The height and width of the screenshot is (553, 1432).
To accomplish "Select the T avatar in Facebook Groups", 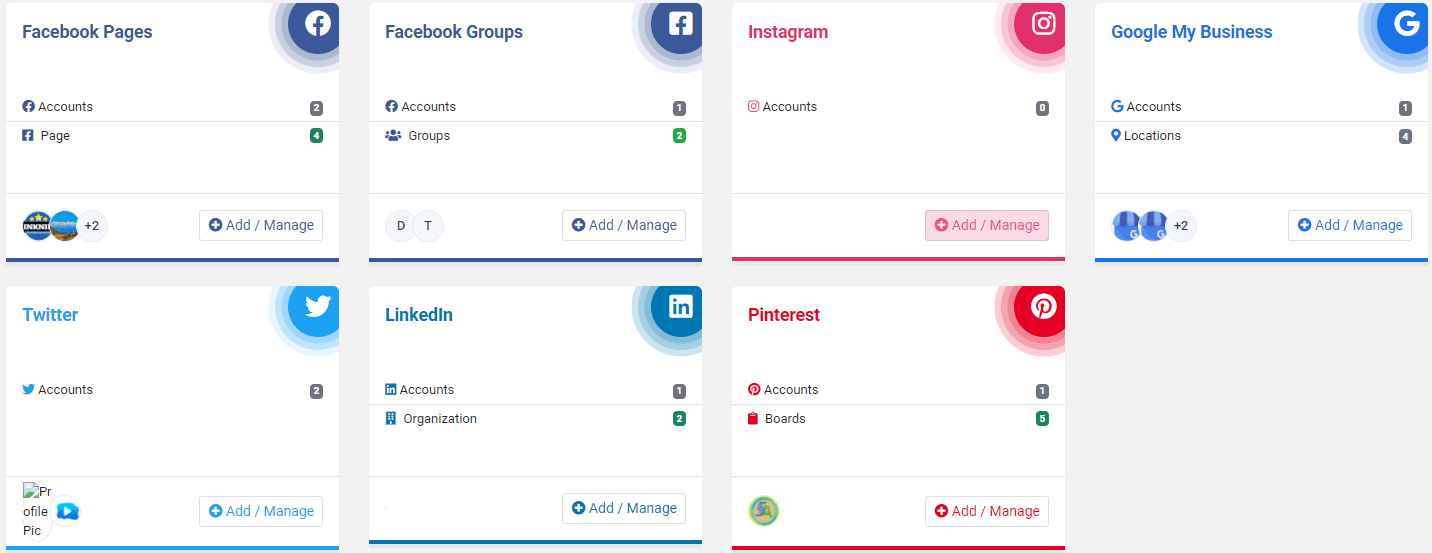I will (x=428, y=226).
